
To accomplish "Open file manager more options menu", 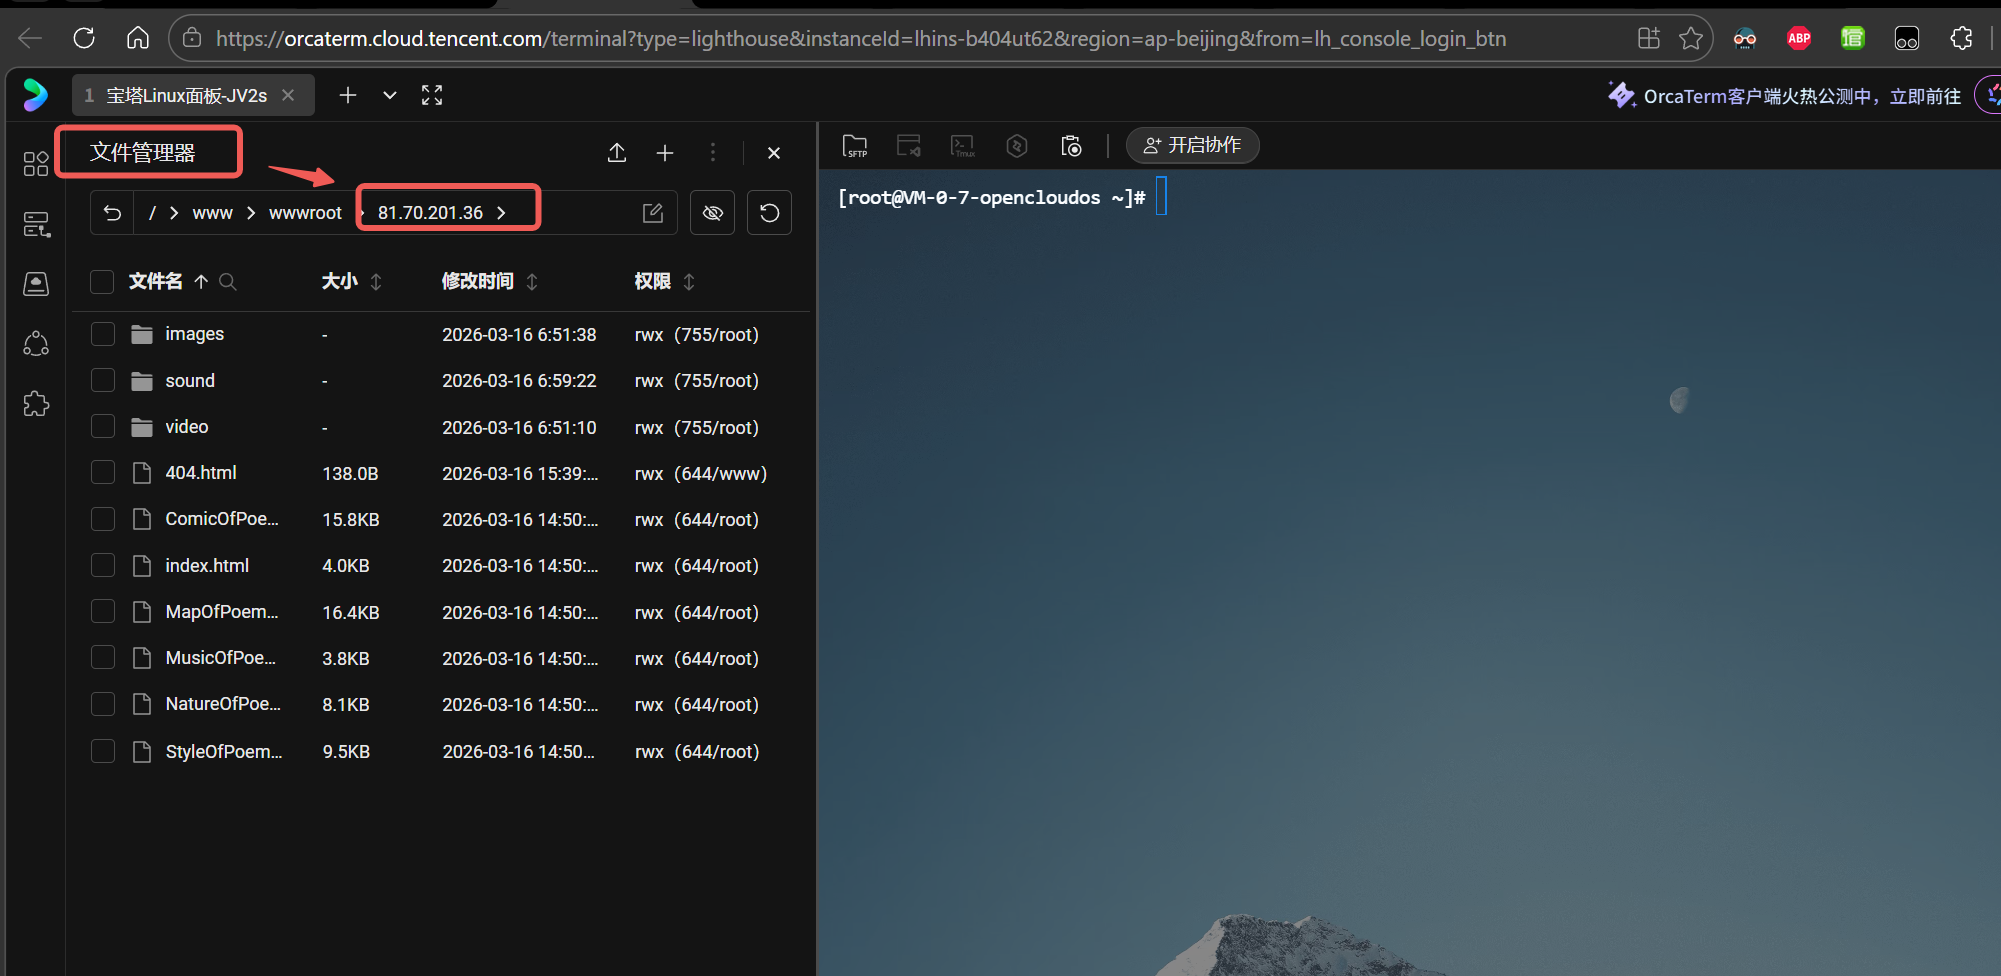I will [x=713, y=152].
